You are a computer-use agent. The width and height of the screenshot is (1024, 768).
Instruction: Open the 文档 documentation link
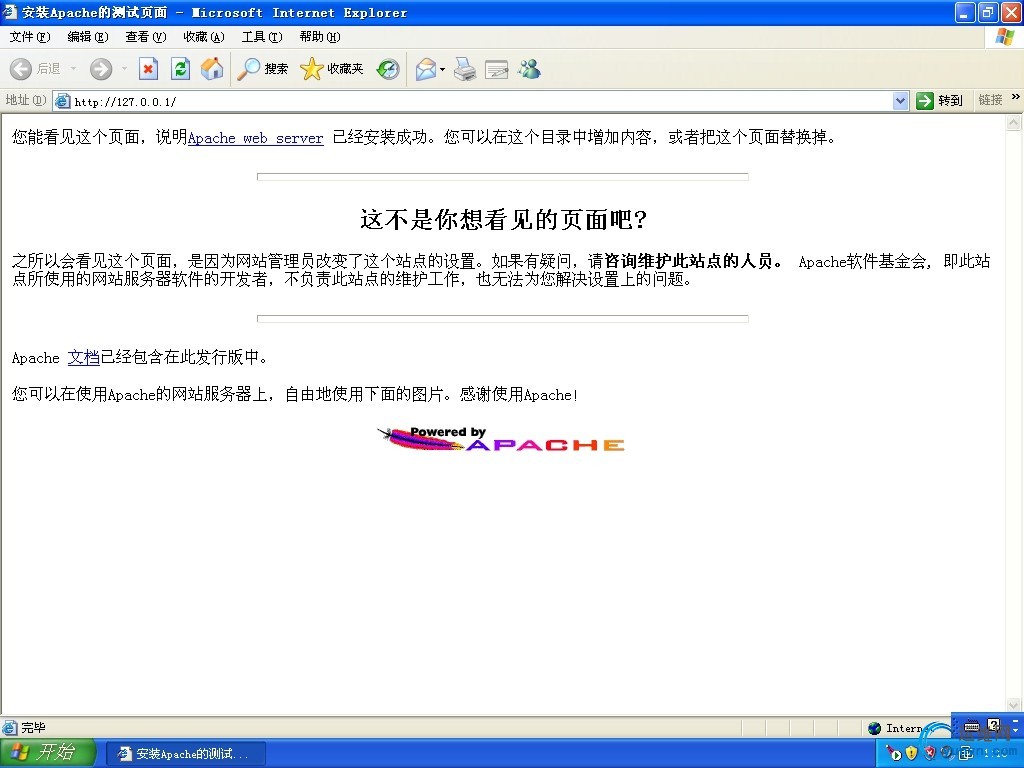[84, 357]
